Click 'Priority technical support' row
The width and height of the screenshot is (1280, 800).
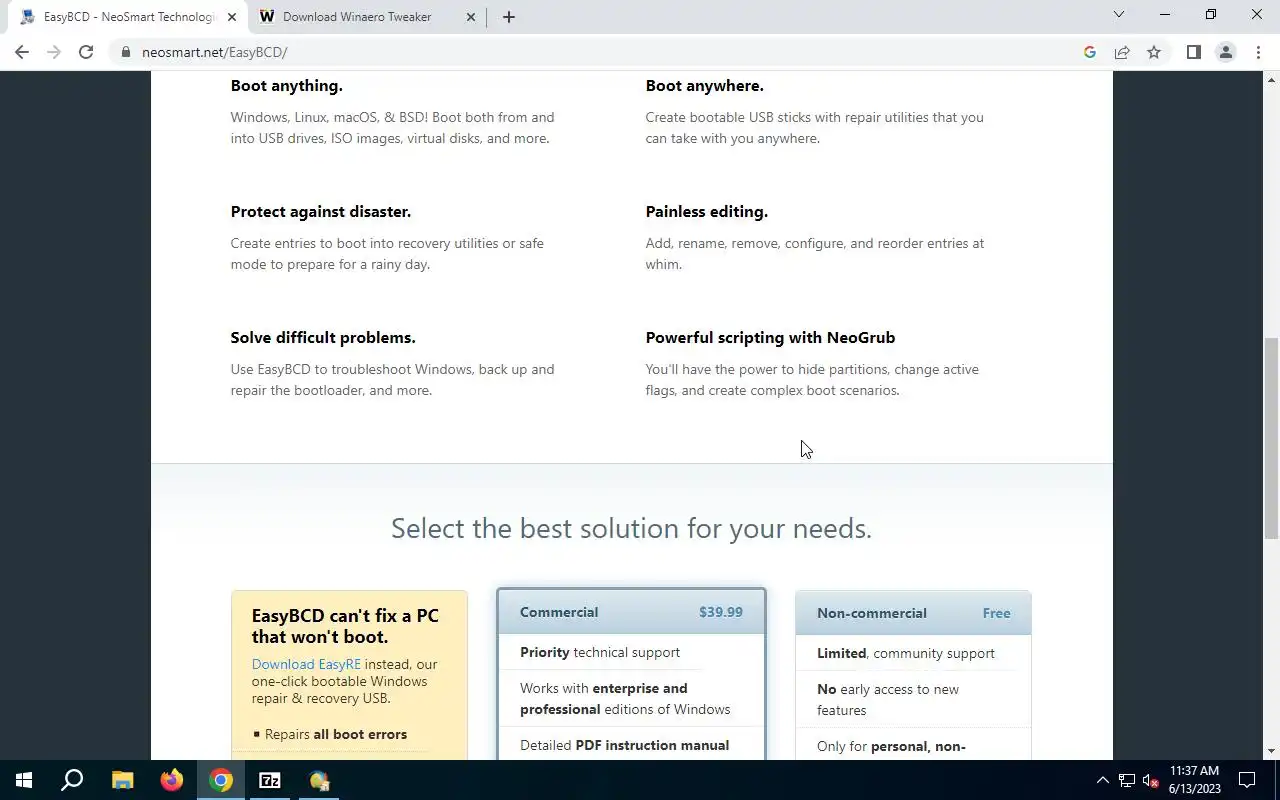point(600,652)
